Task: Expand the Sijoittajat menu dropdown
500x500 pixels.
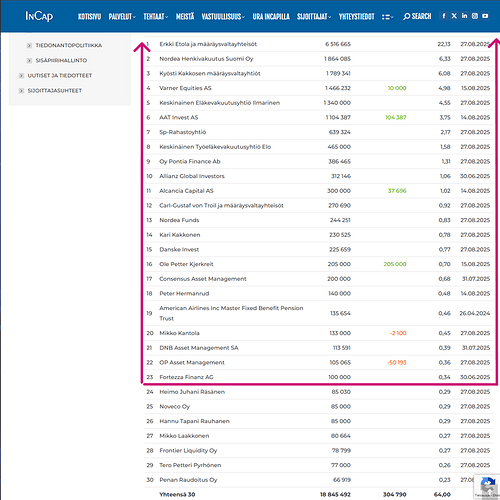Action: pyautogui.click(x=314, y=17)
